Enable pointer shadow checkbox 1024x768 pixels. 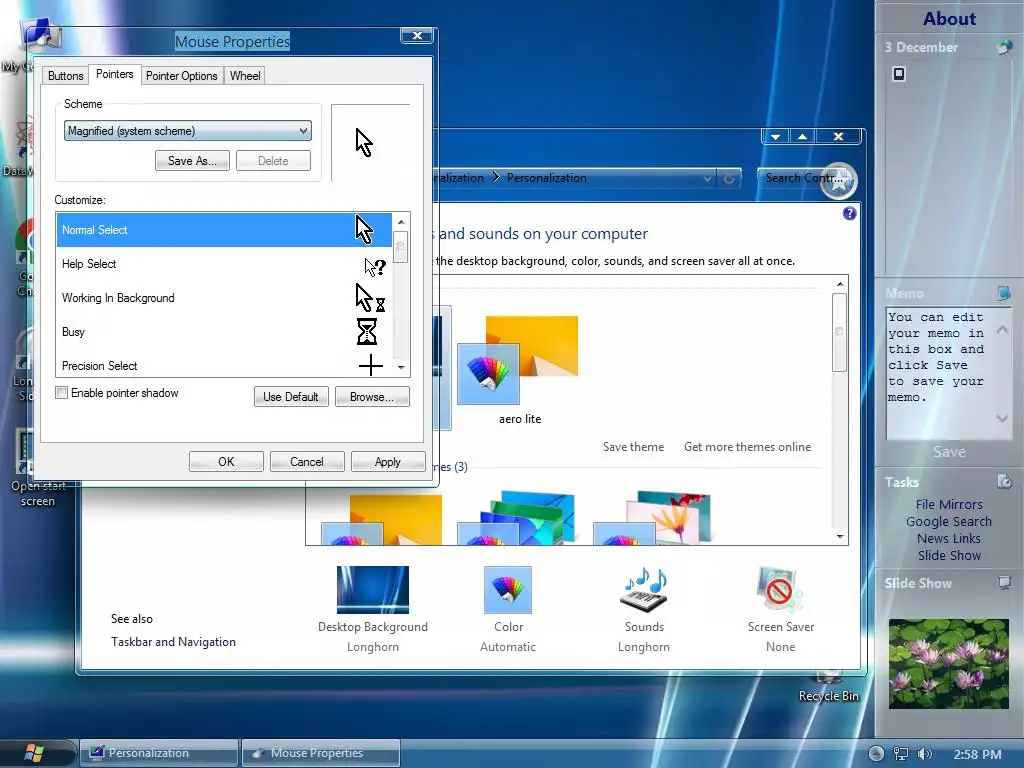61,392
